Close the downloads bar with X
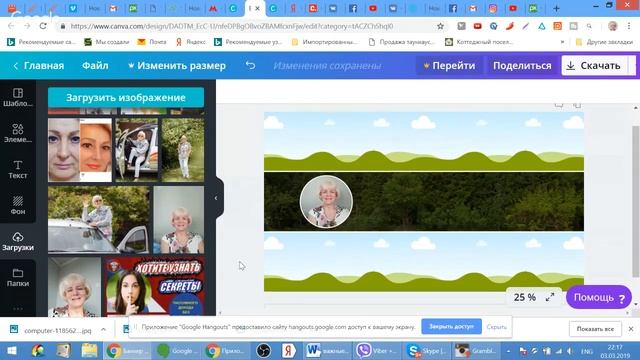 pyautogui.click(x=631, y=329)
